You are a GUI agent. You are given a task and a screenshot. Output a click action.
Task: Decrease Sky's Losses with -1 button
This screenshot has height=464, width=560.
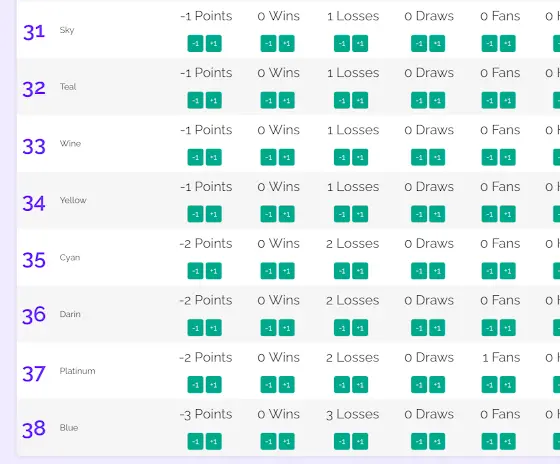342,44
